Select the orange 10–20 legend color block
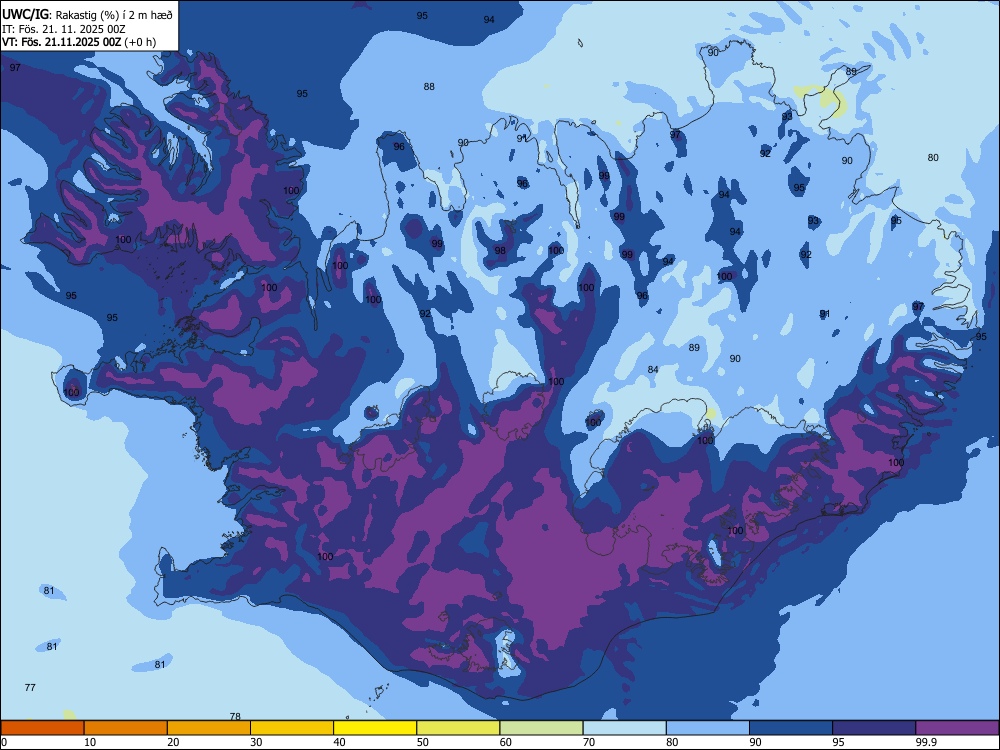The width and height of the screenshot is (1000, 750). 126,728
